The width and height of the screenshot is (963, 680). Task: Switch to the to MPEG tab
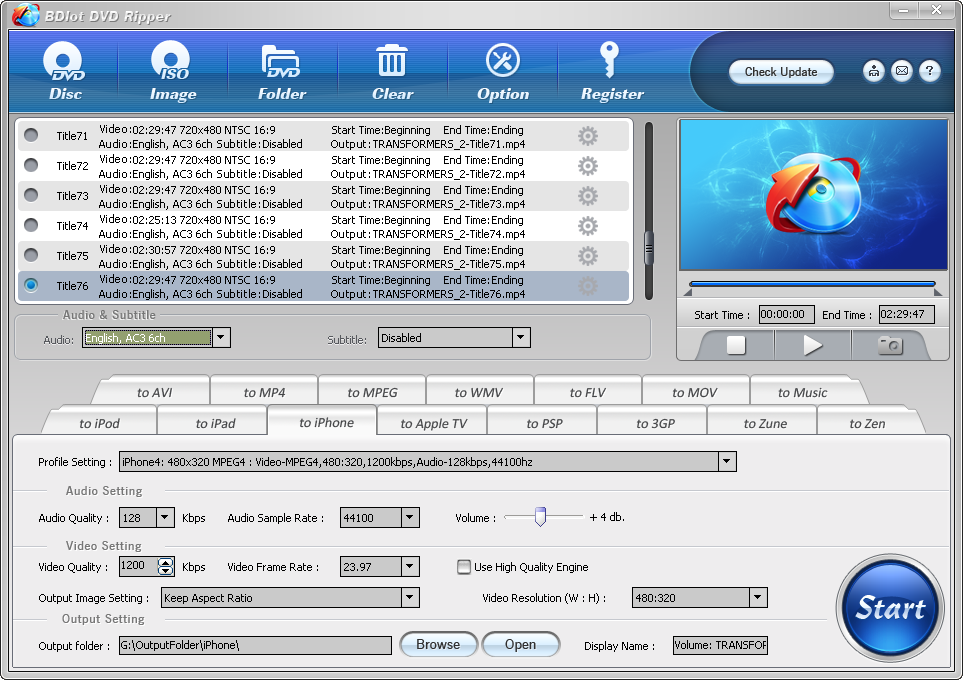372,392
